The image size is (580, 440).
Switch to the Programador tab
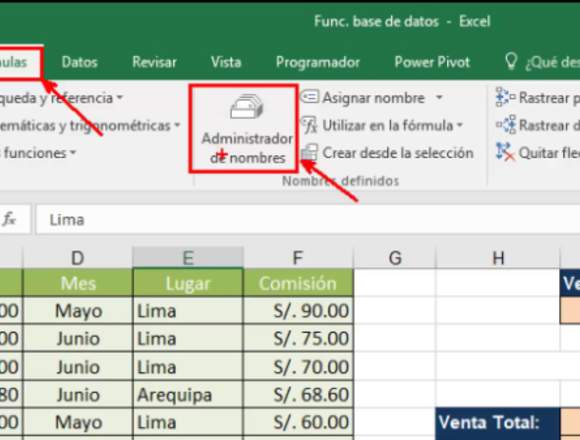click(x=318, y=62)
